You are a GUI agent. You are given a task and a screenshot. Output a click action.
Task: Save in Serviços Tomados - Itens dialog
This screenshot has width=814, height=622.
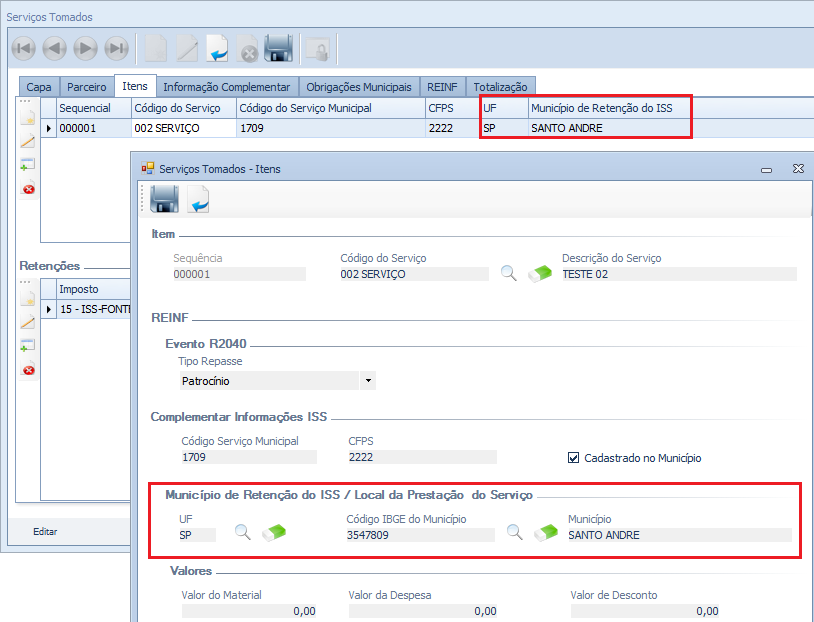click(x=165, y=199)
